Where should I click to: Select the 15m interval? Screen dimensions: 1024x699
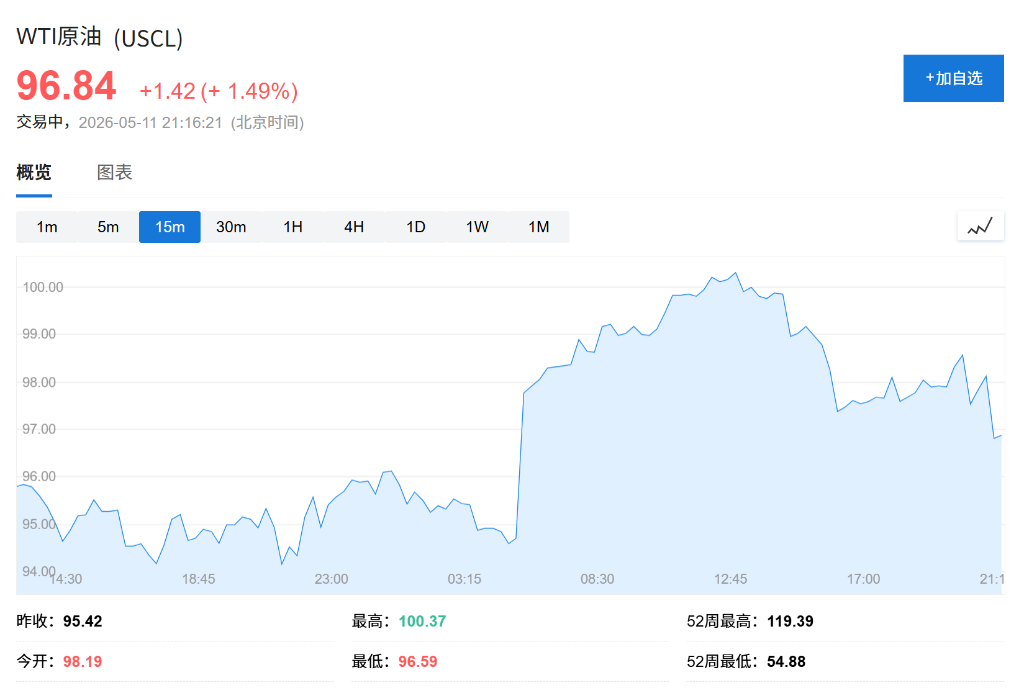(x=170, y=227)
